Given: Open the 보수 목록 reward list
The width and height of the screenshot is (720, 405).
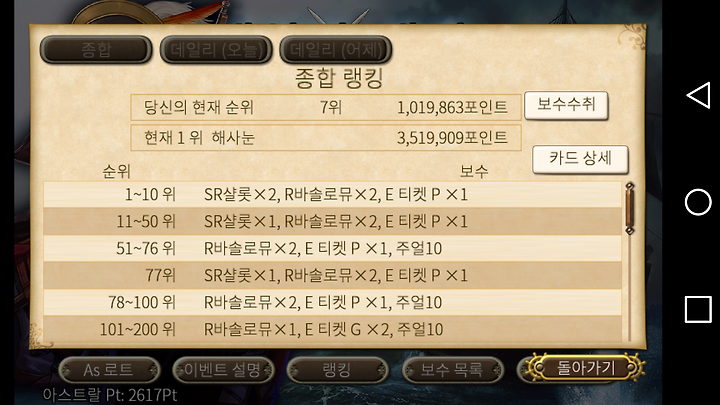Looking at the screenshot, I should 452,370.
